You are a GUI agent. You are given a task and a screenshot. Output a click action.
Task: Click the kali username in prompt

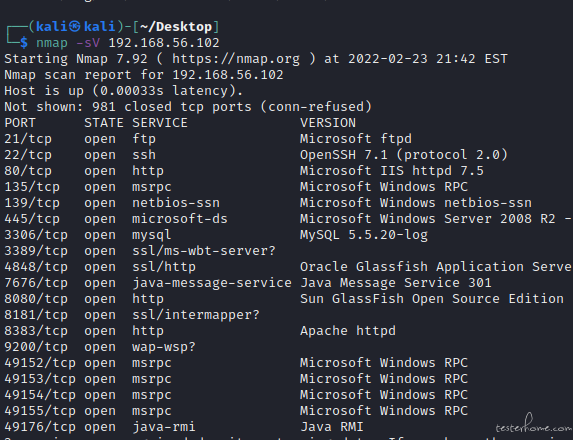[52, 27]
